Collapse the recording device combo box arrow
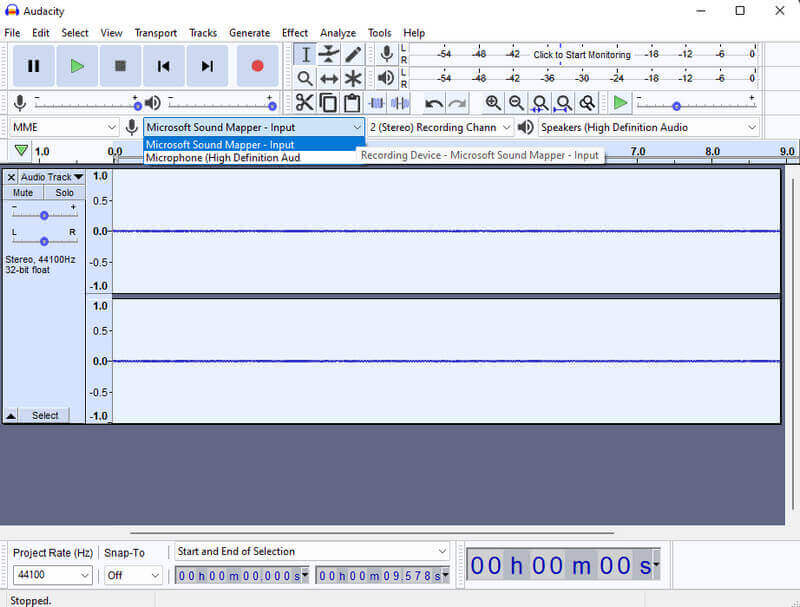Viewport: 800px width, 607px height. (x=357, y=127)
